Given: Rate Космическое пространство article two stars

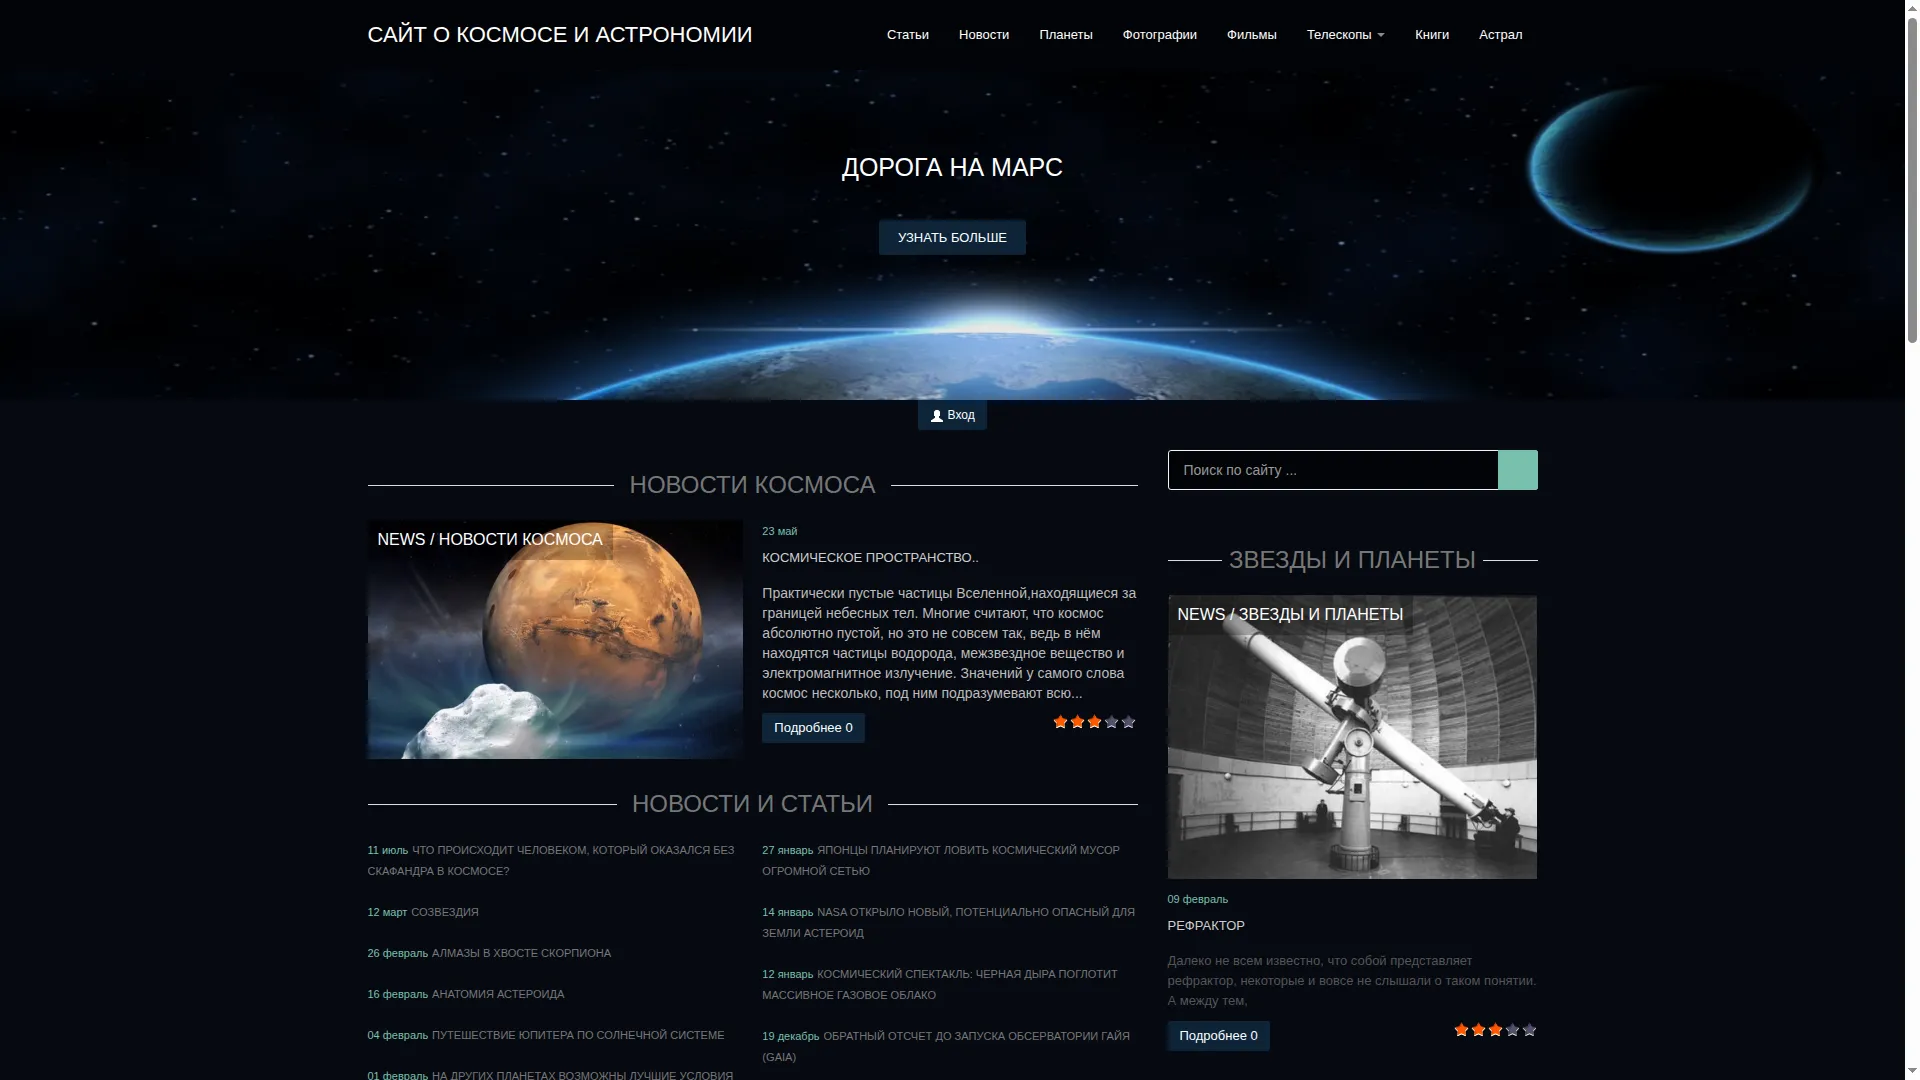Looking at the screenshot, I should 1077,722.
